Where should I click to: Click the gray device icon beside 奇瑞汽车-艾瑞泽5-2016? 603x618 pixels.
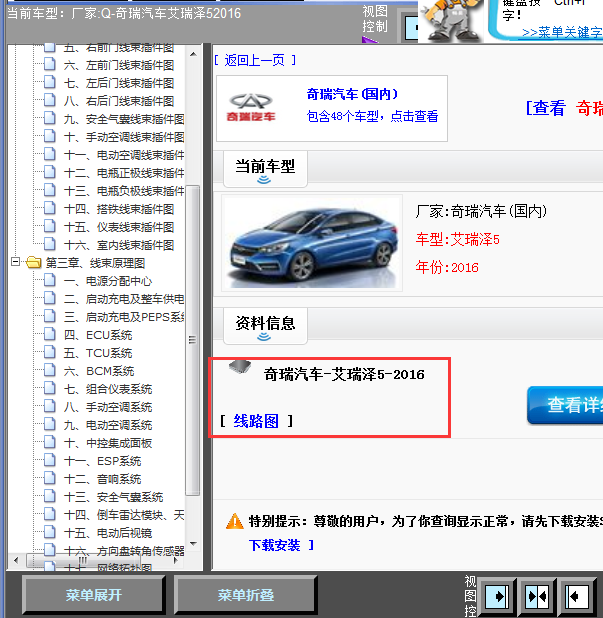coord(240,367)
